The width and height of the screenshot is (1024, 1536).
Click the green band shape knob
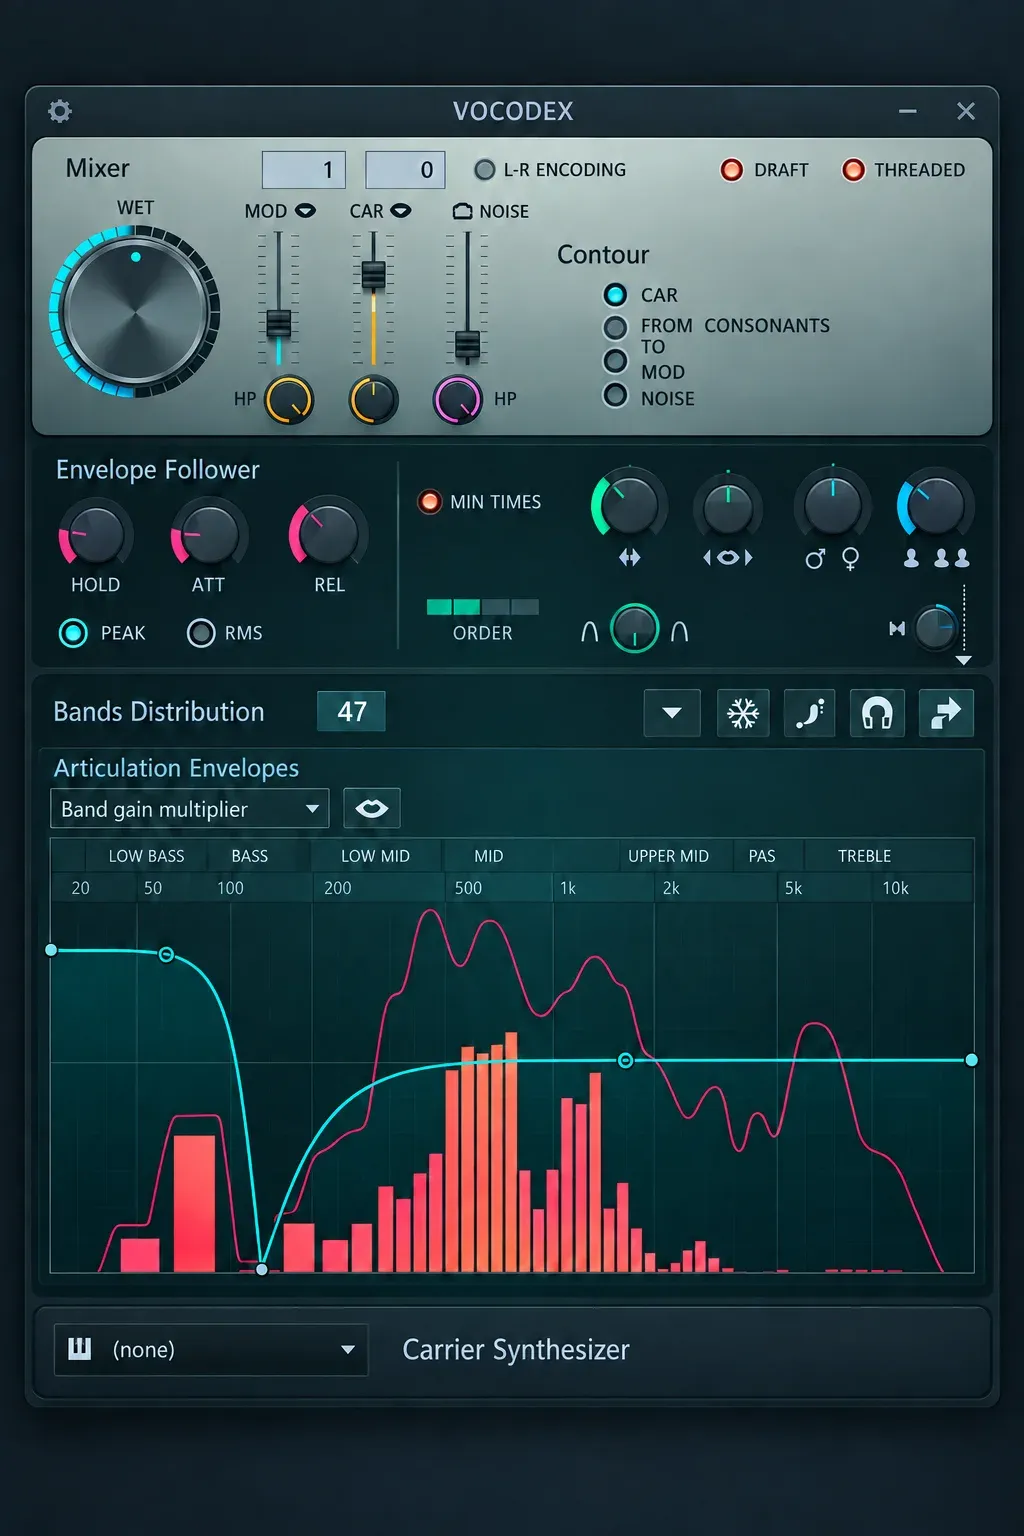click(635, 628)
